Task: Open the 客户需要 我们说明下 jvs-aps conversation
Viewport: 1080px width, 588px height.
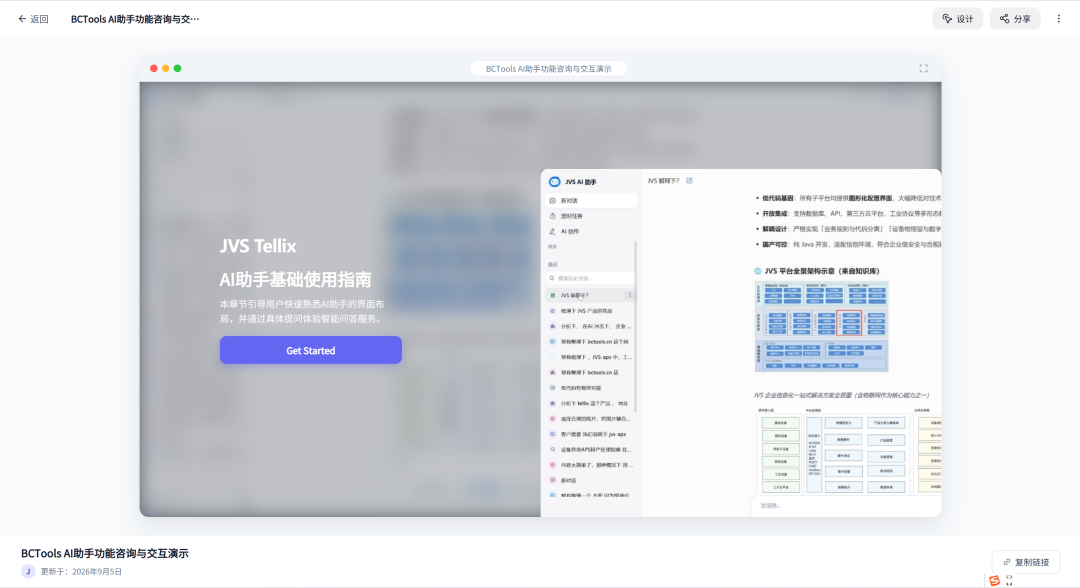Action: [x=589, y=434]
